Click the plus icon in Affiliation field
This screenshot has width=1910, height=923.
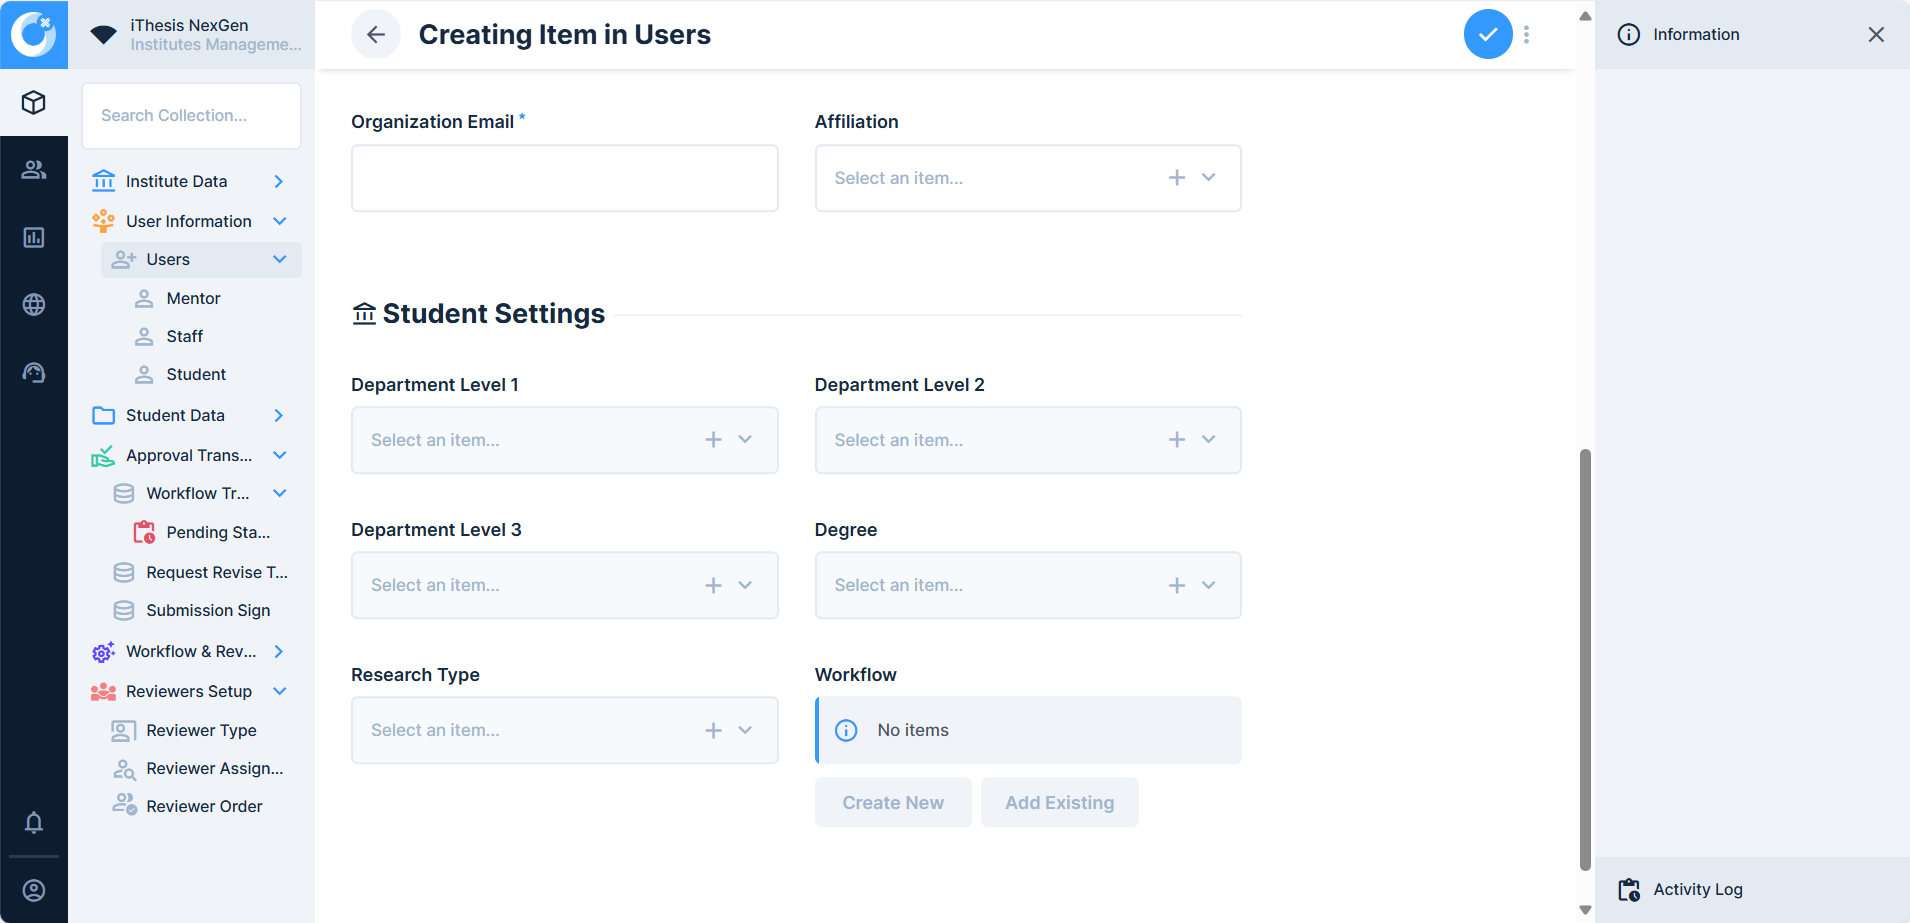click(x=1177, y=178)
